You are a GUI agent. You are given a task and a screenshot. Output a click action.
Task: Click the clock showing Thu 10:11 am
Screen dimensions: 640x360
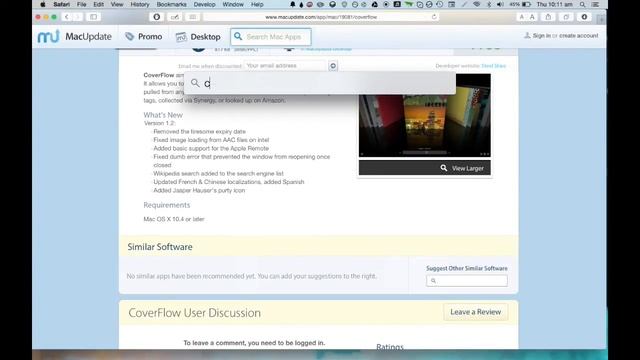point(554,4)
